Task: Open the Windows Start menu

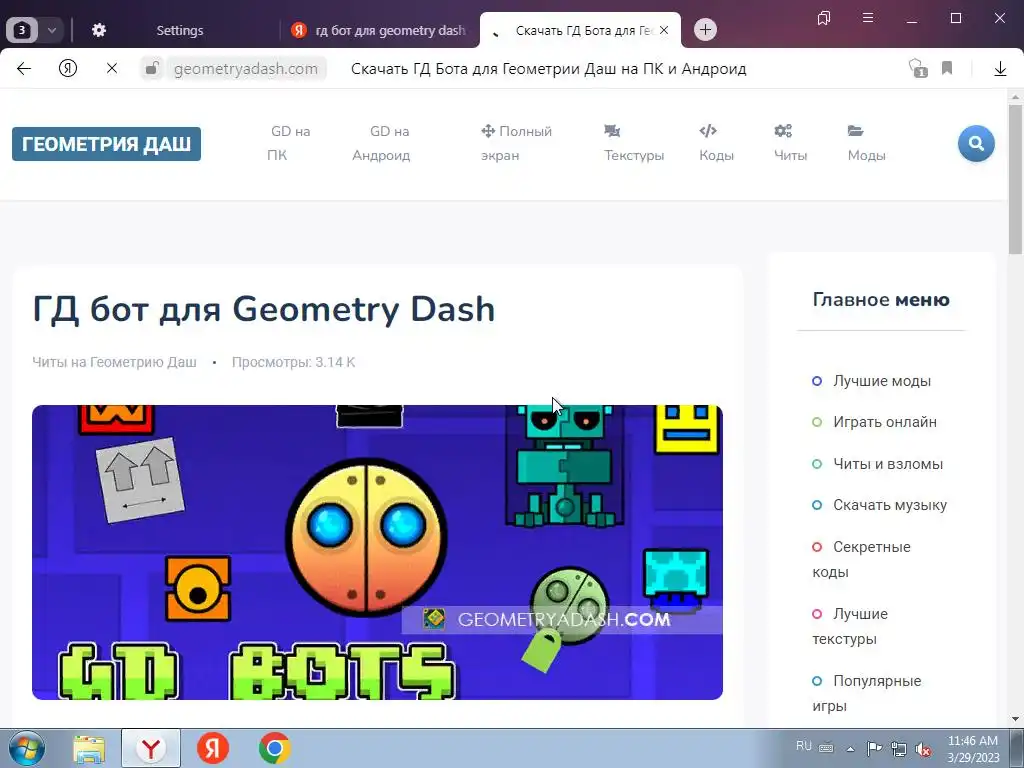Action: [25, 748]
